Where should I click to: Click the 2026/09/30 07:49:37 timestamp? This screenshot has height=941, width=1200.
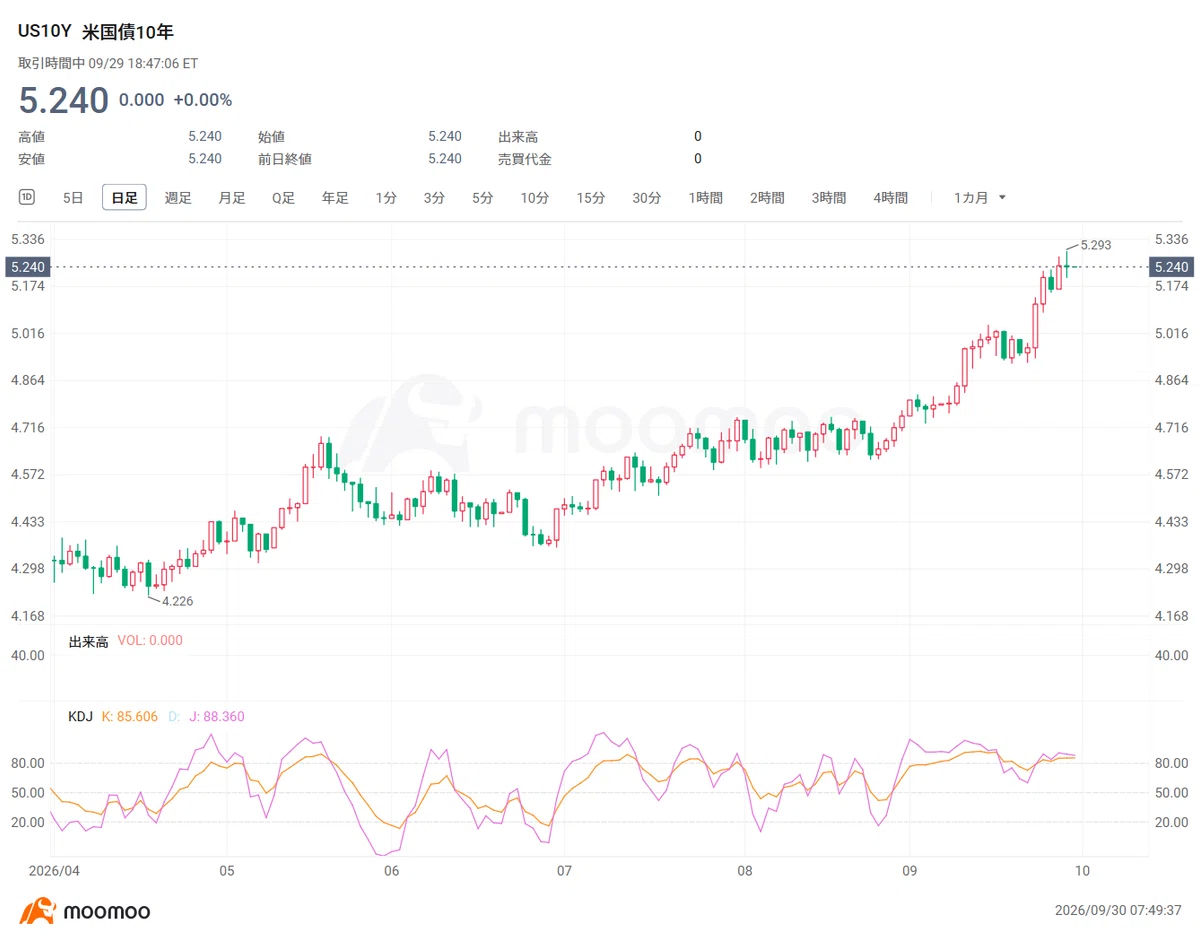click(1118, 911)
